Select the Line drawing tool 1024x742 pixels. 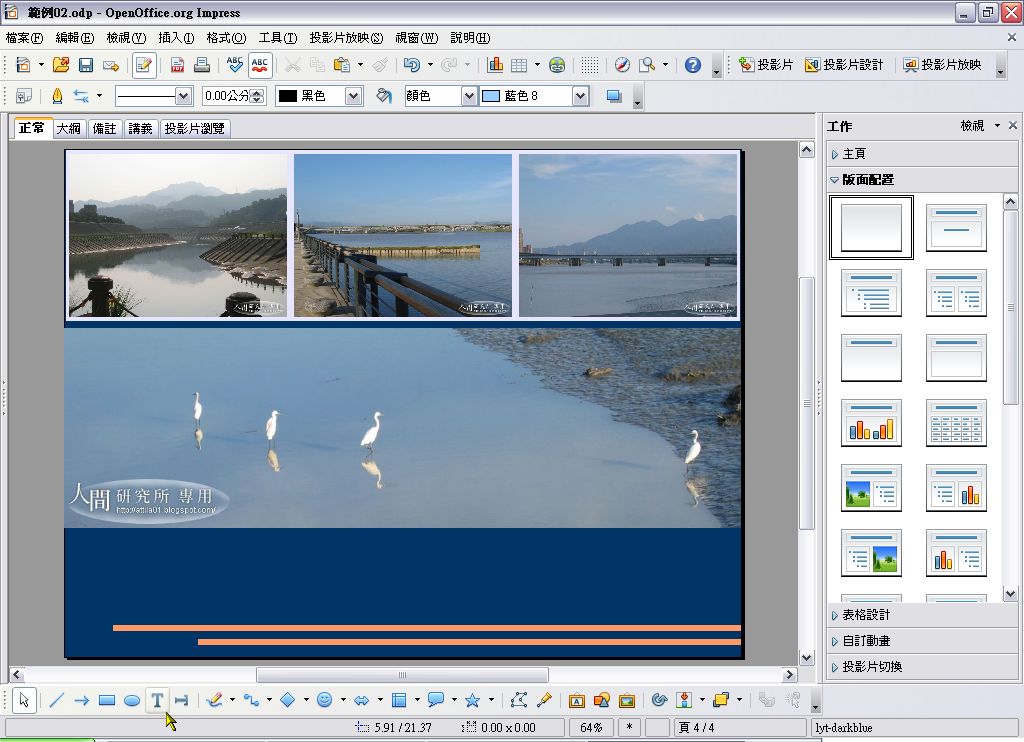(x=57, y=700)
